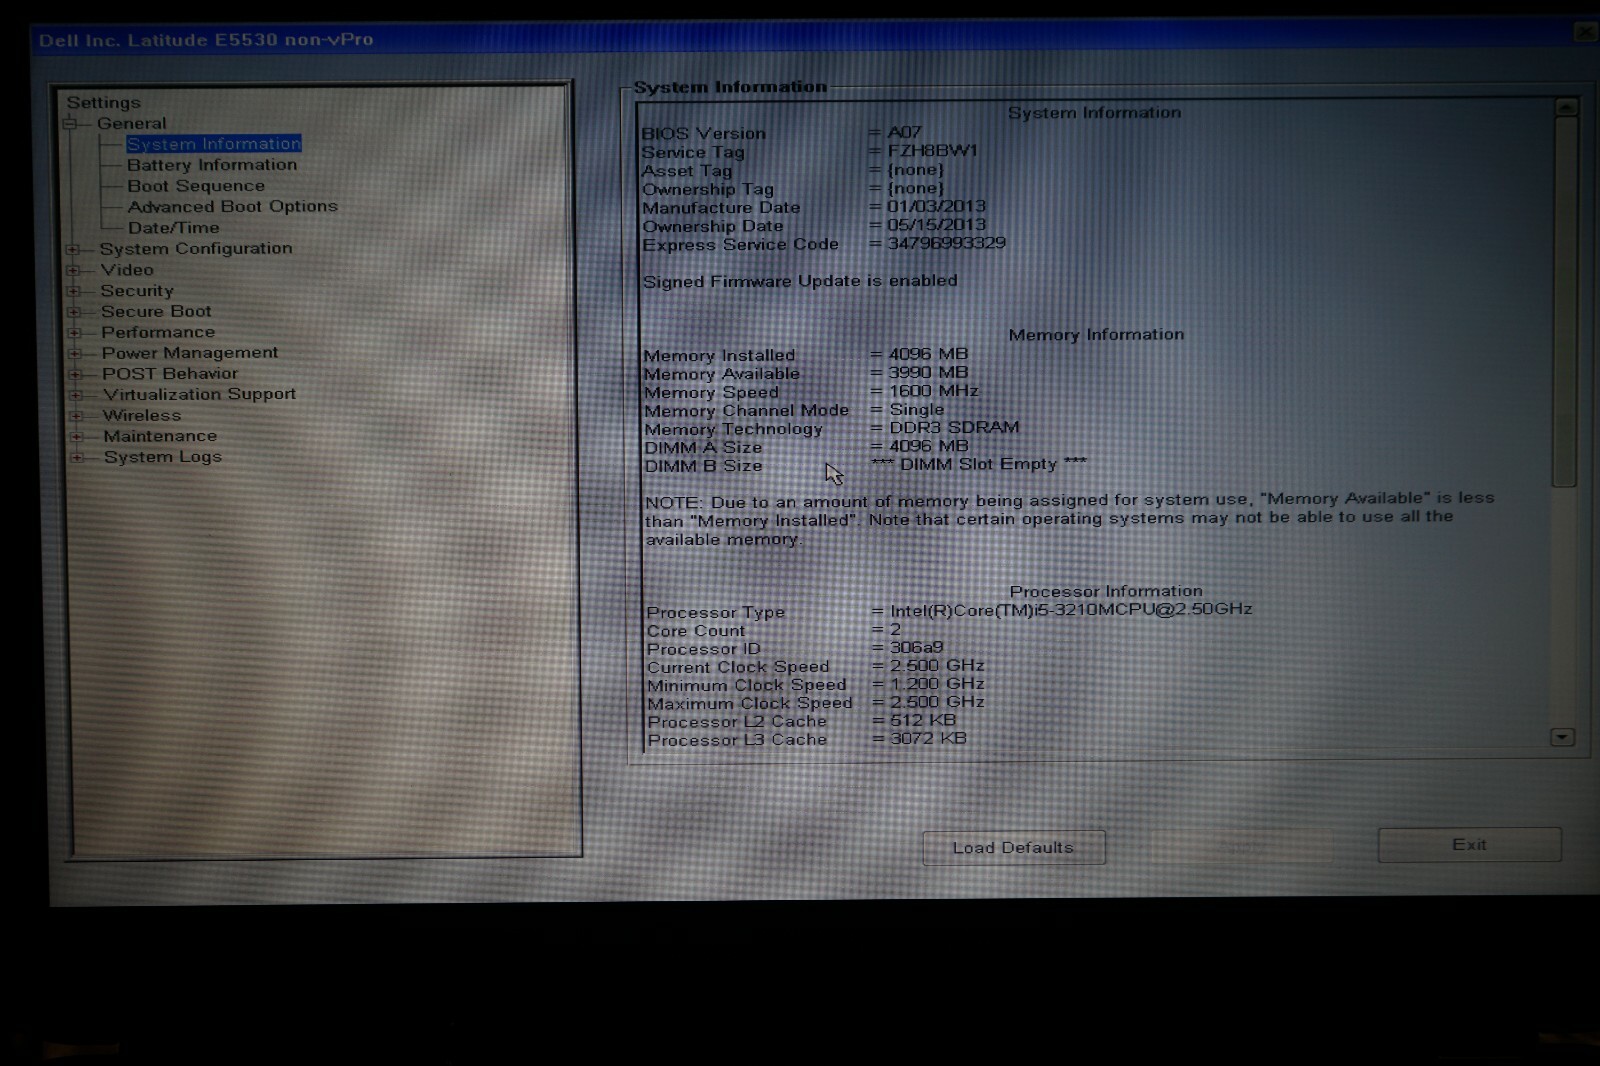
Task: Click the Load Defaults button
Action: click(x=1013, y=848)
